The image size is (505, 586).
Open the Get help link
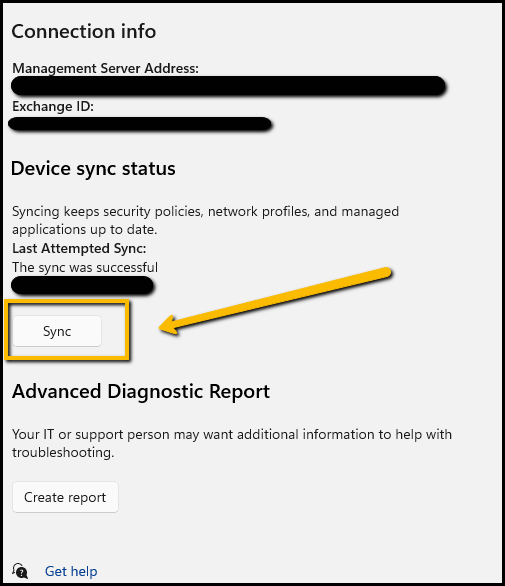[71, 571]
